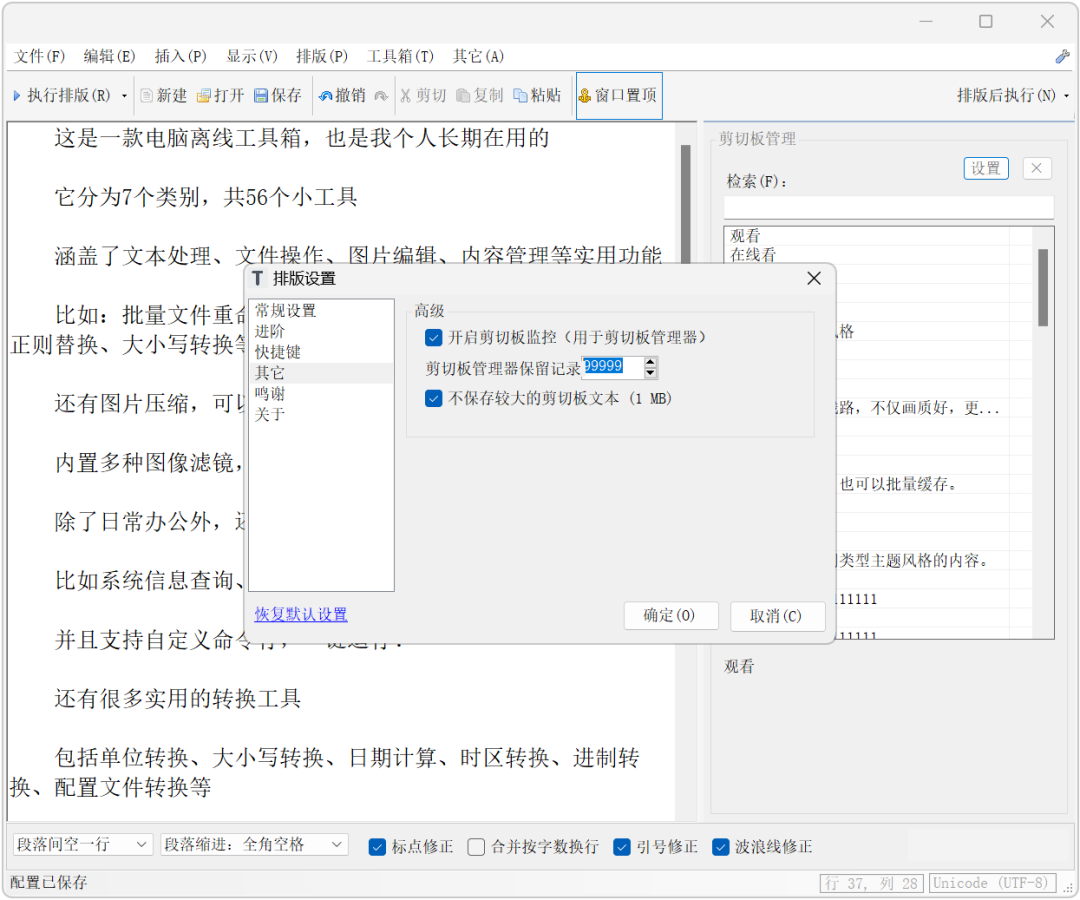Click the wrench icon at top right

(x=1062, y=56)
